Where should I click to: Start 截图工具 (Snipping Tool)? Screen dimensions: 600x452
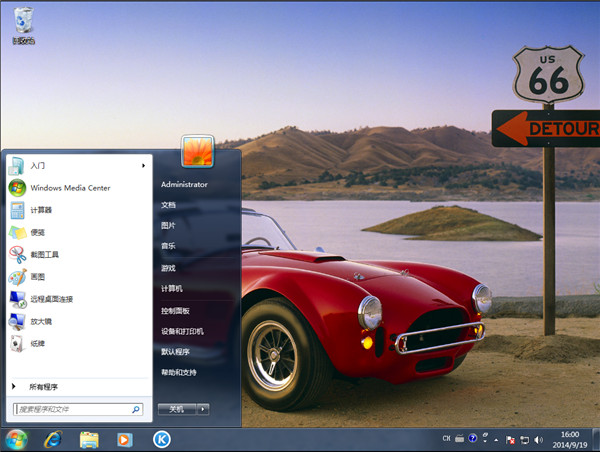click(44, 255)
